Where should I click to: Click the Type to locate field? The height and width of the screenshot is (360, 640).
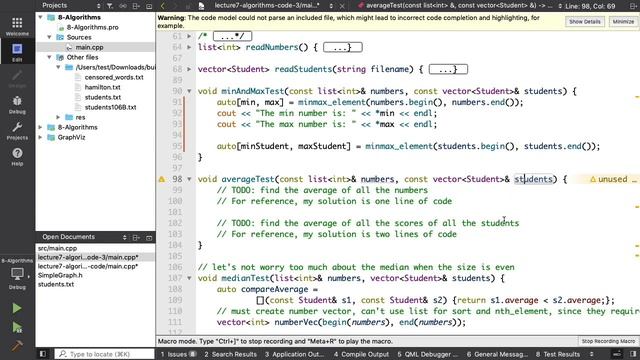(104, 354)
